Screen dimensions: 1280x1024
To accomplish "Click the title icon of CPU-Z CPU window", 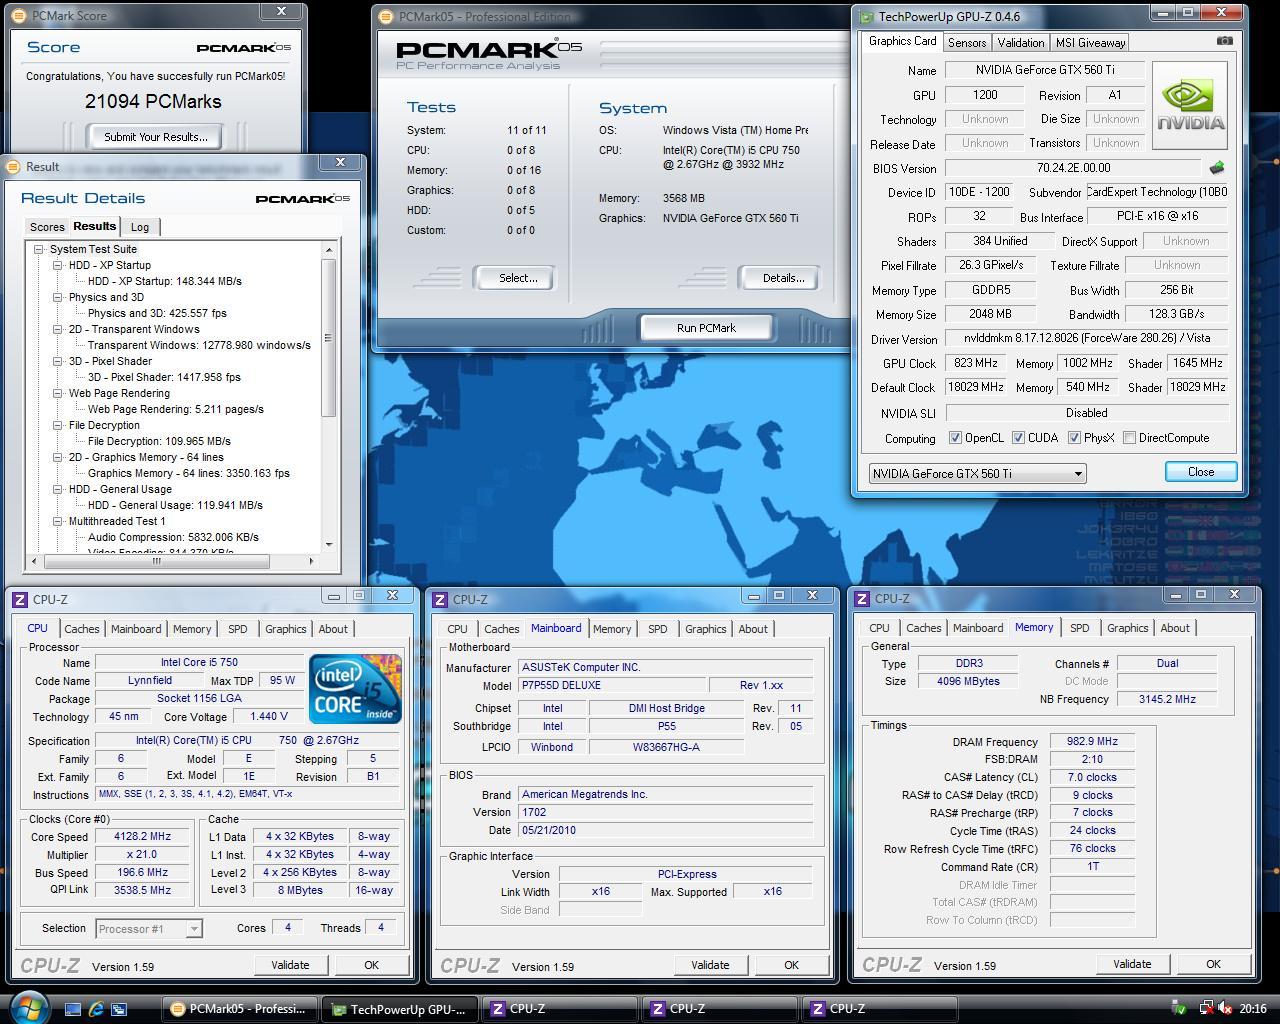I will coord(20,599).
